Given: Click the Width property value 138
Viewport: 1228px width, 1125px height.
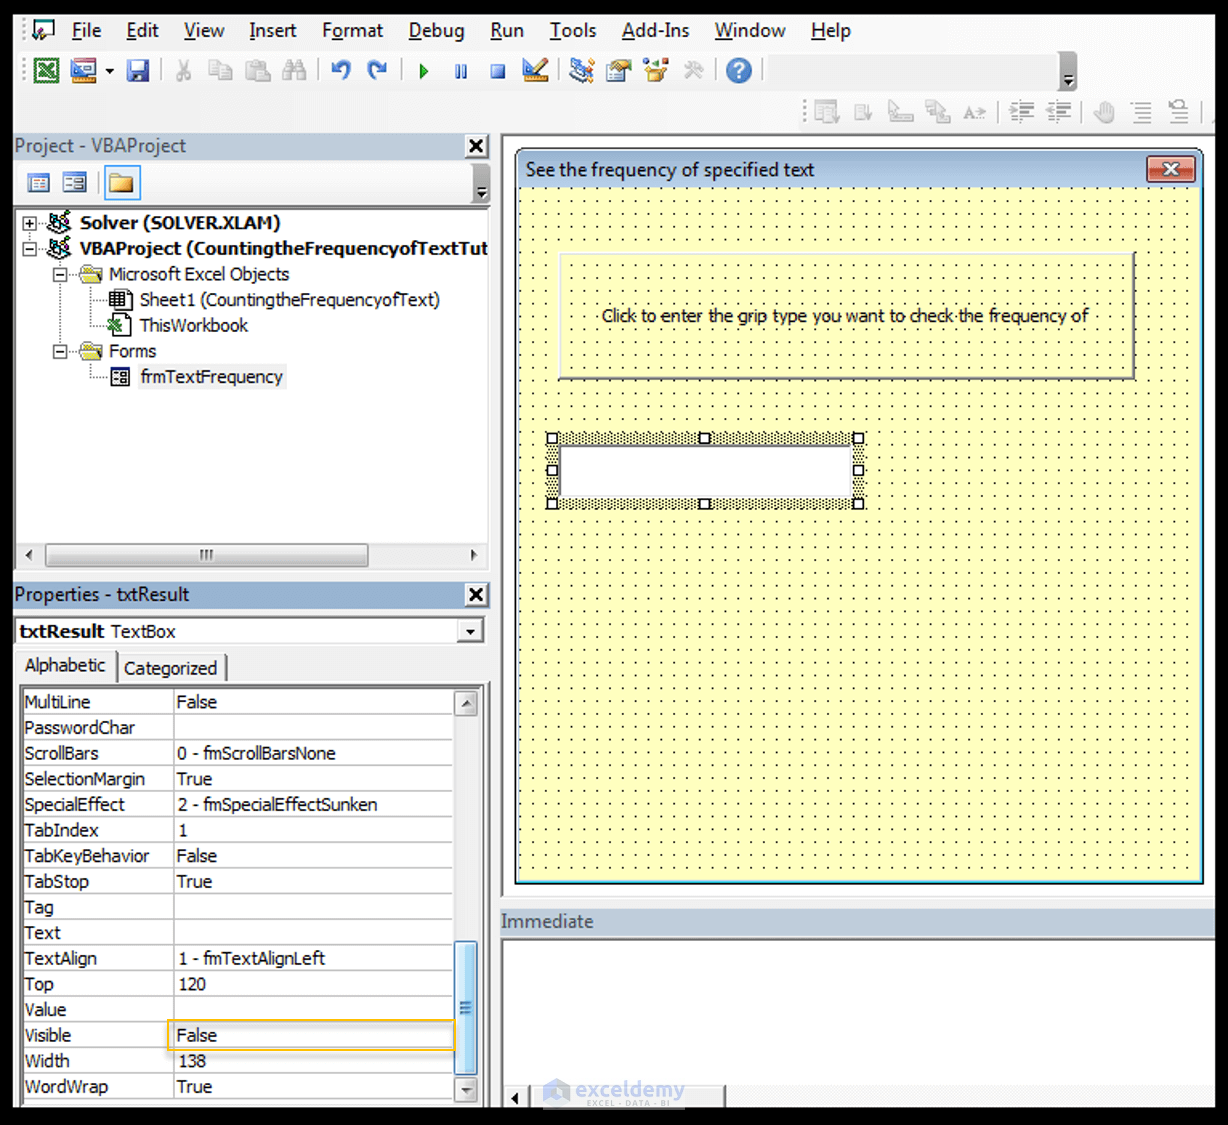Looking at the screenshot, I should pos(312,1061).
